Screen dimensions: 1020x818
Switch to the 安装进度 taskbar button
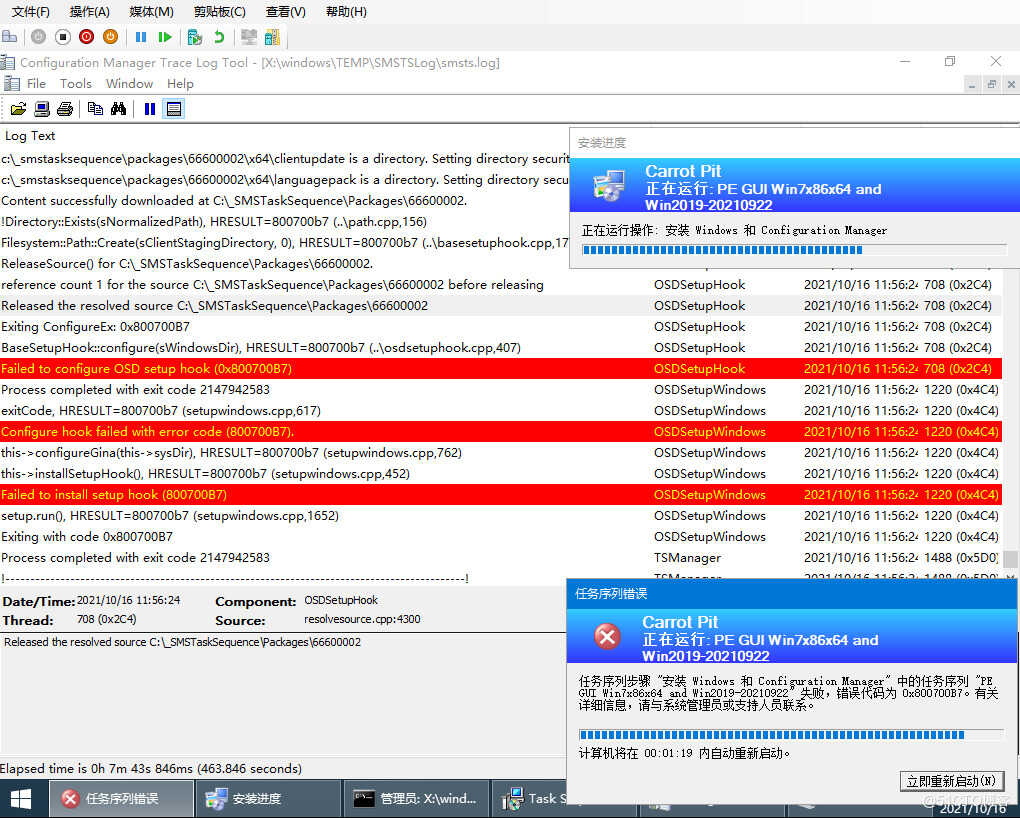(268, 798)
